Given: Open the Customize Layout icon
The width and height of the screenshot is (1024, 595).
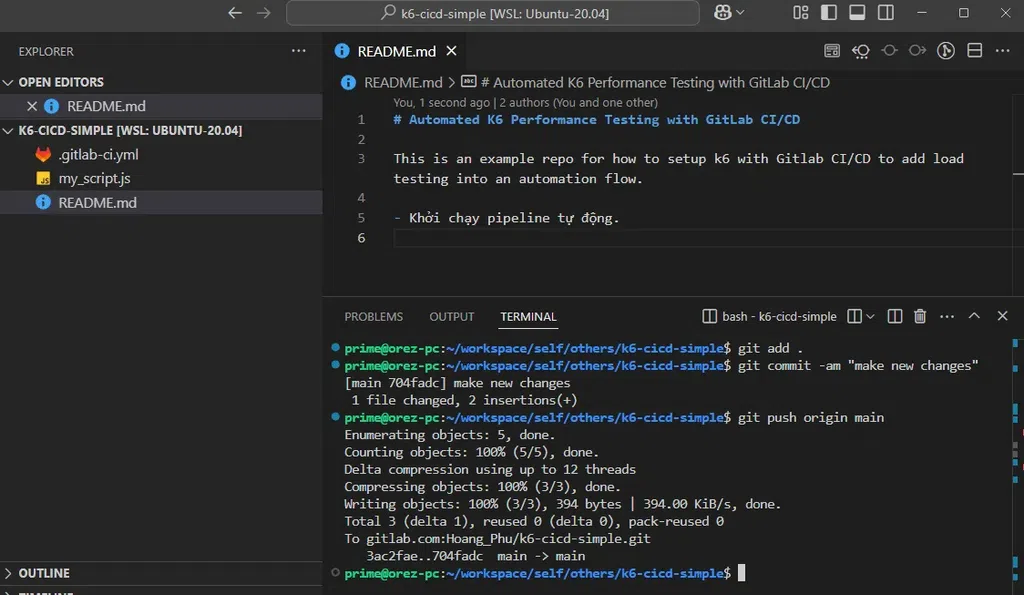Looking at the screenshot, I should click(801, 12).
